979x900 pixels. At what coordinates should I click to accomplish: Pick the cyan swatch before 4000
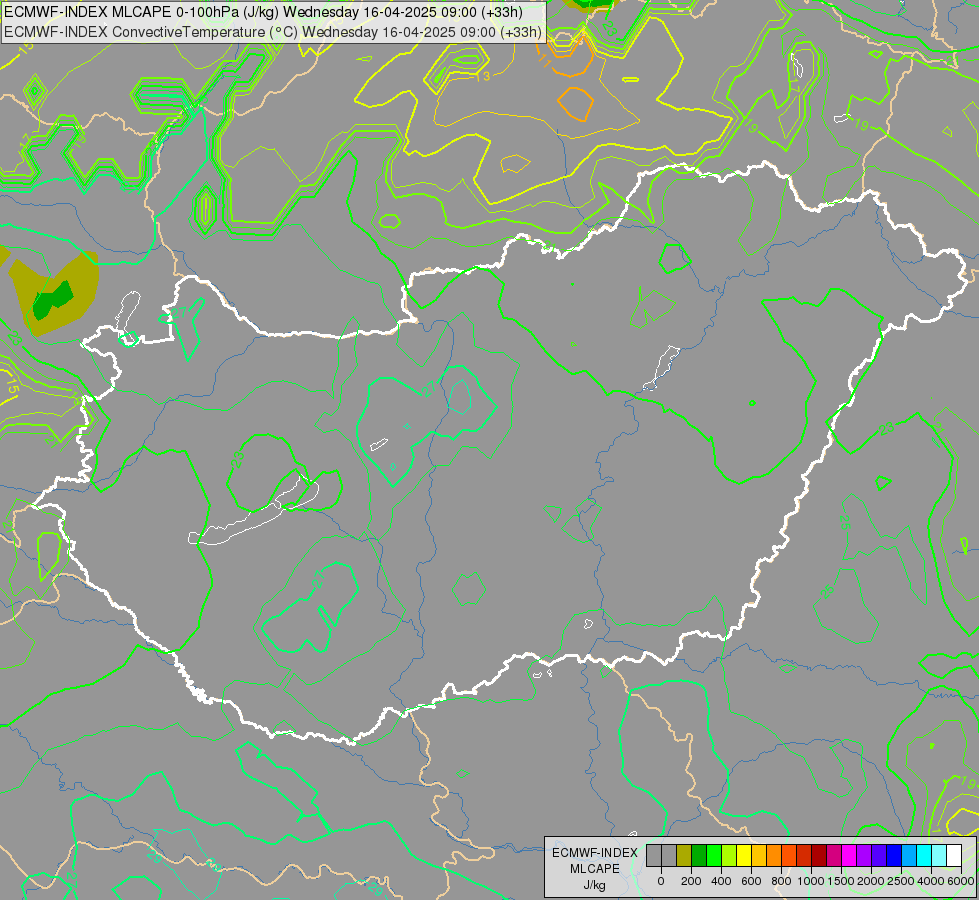pyautogui.click(x=923, y=856)
